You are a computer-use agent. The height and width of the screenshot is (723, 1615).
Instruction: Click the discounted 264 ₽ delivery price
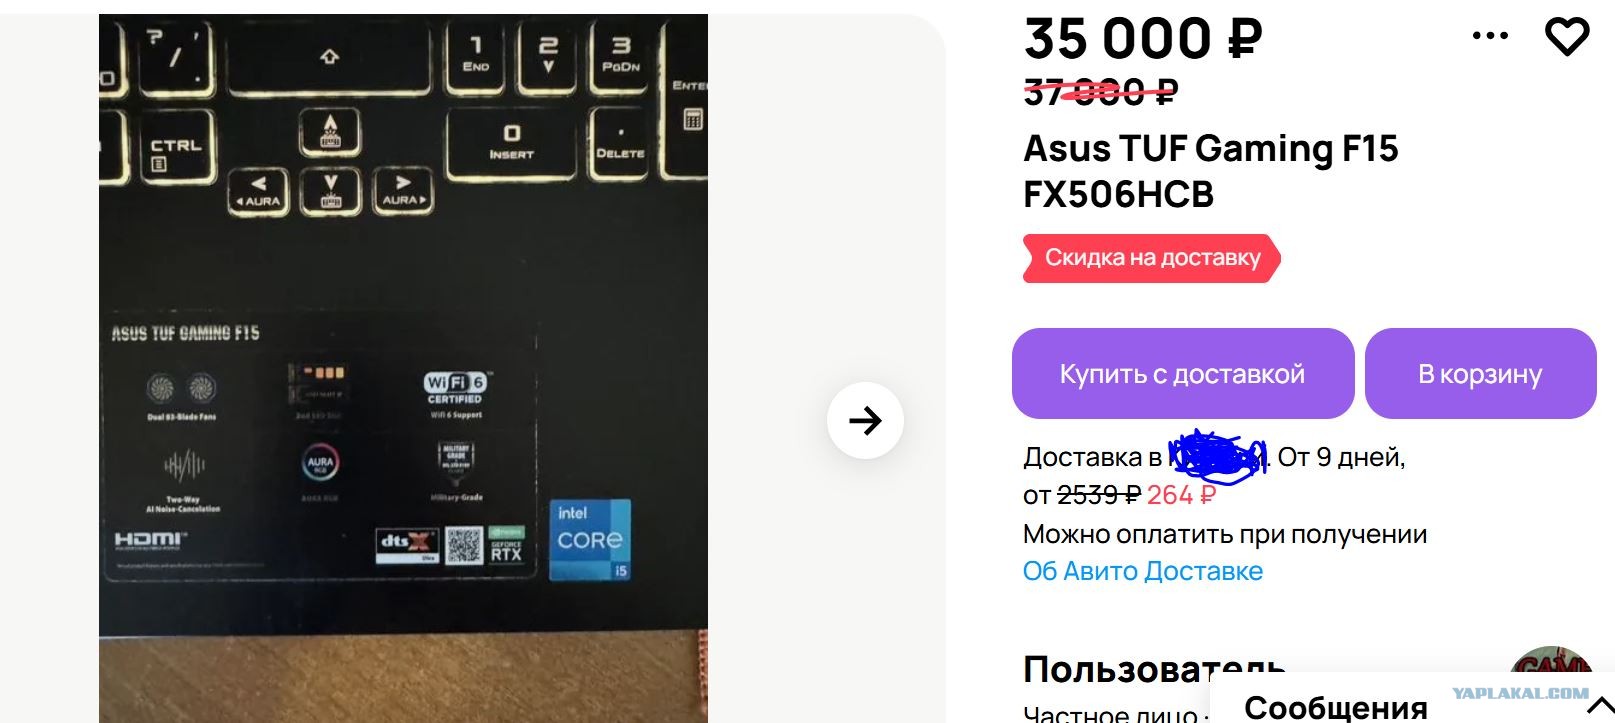1181,495
